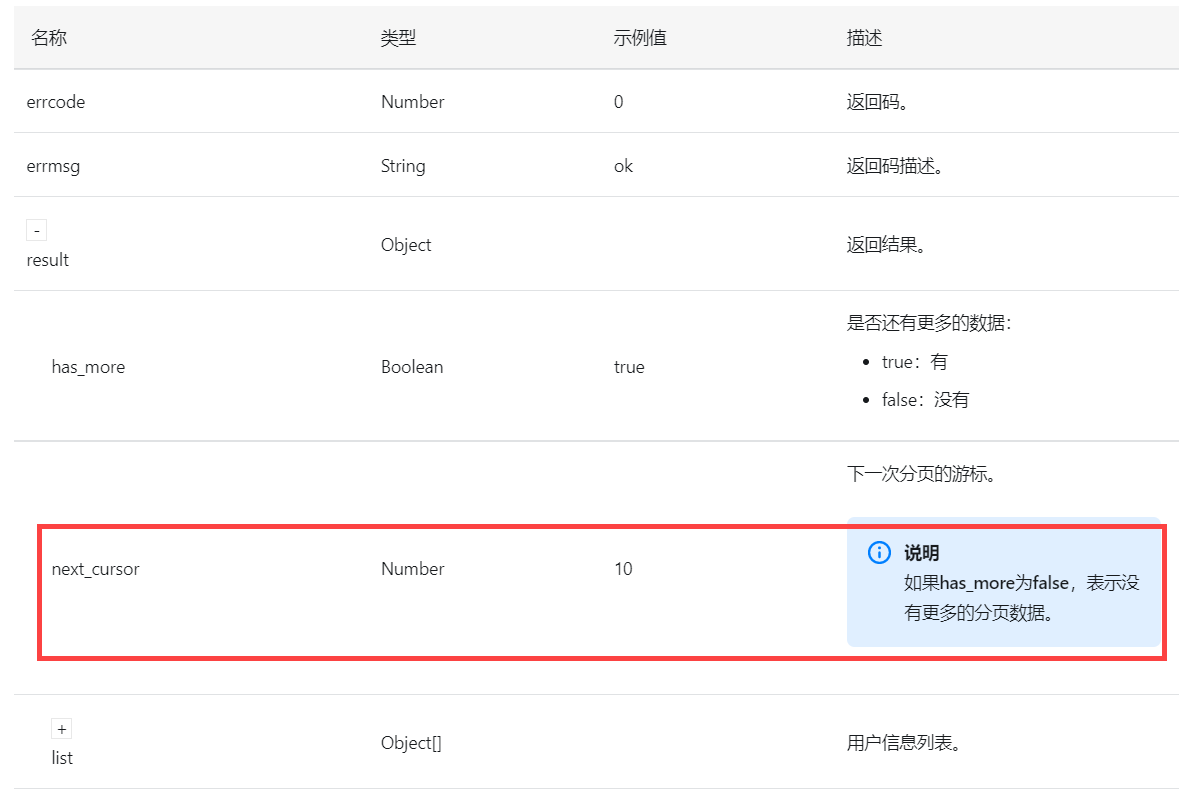Select Object[] type in list row
Viewport: 1182px width, 790px height.
[411, 743]
